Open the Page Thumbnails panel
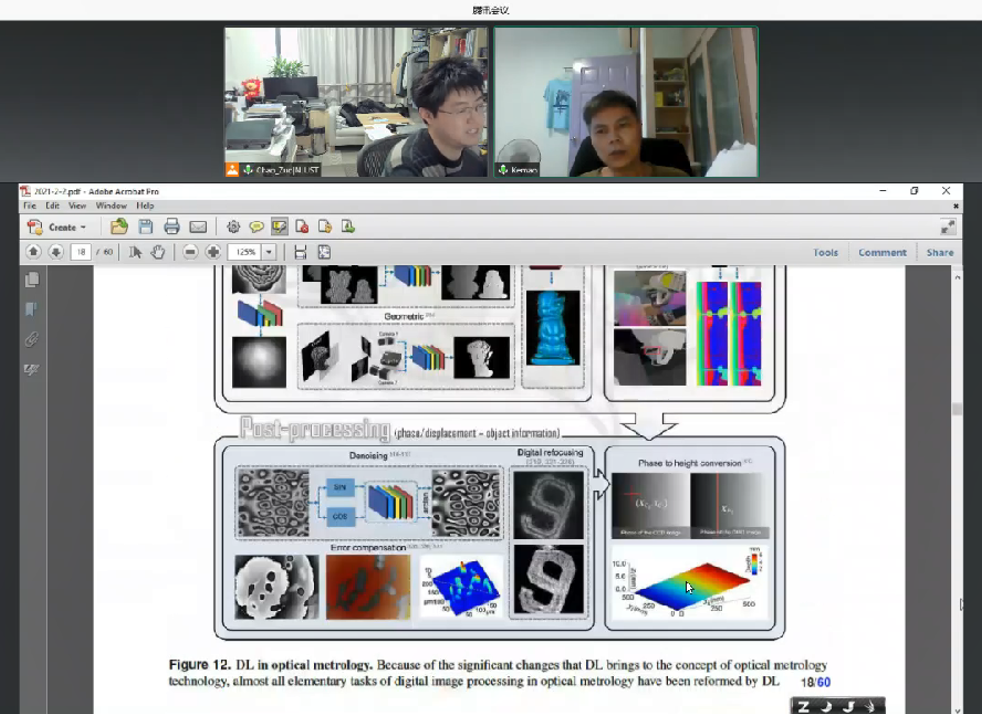982x714 pixels. point(32,281)
